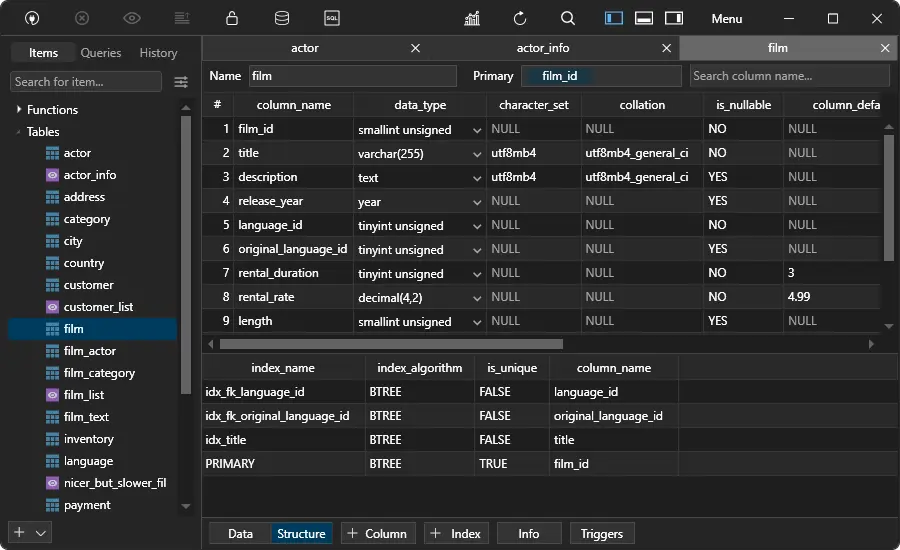The width and height of the screenshot is (900, 550).
Task: Click the database selector cylinder icon
Action: pyautogui.click(x=282, y=18)
